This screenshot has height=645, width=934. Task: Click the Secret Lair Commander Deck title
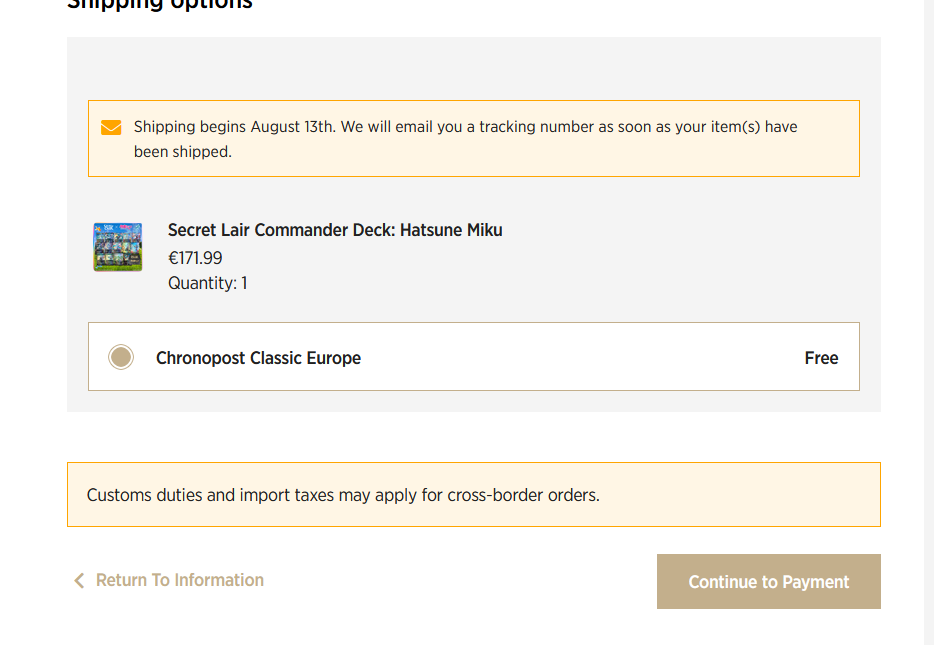point(335,230)
